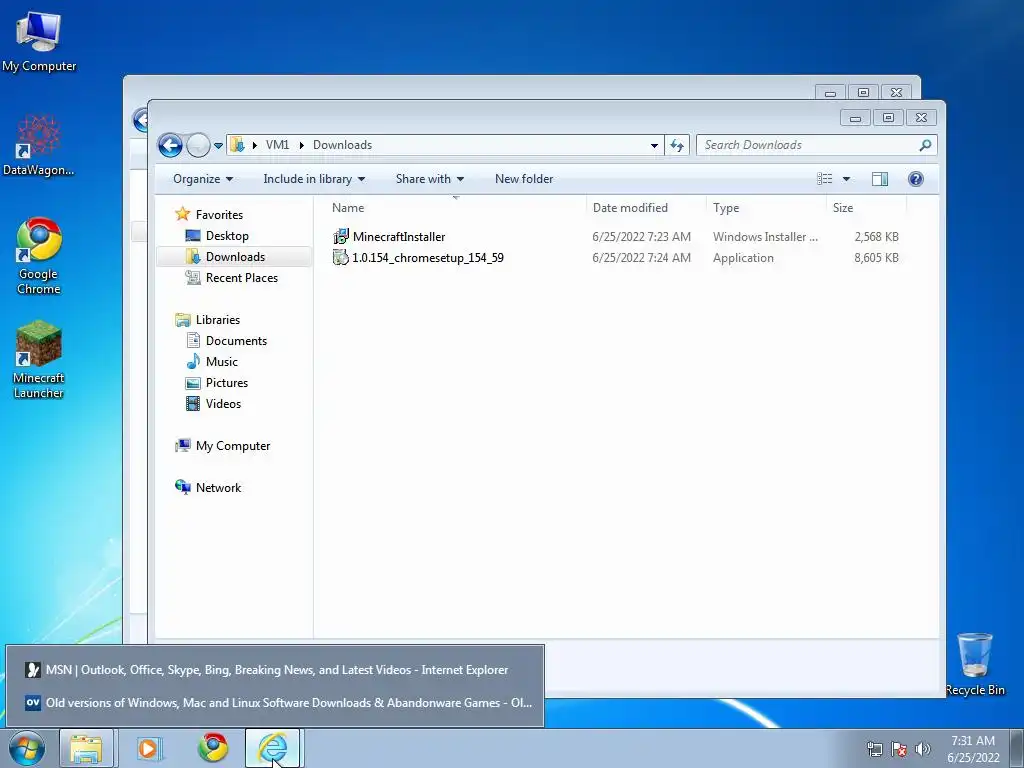Viewport: 1024px width, 768px height.
Task: Click the forward navigation arrow button
Action: (198, 145)
